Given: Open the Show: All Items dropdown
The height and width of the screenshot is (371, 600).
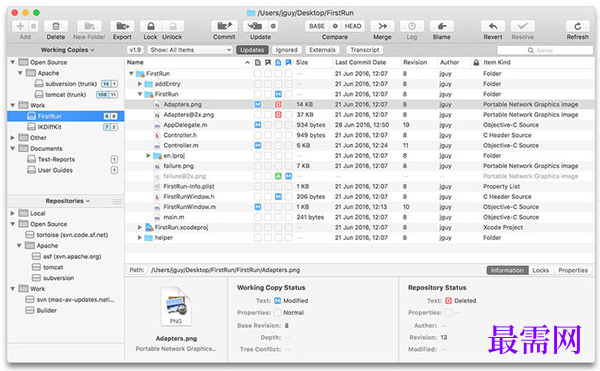Looking at the screenshot, I should 190,50.
